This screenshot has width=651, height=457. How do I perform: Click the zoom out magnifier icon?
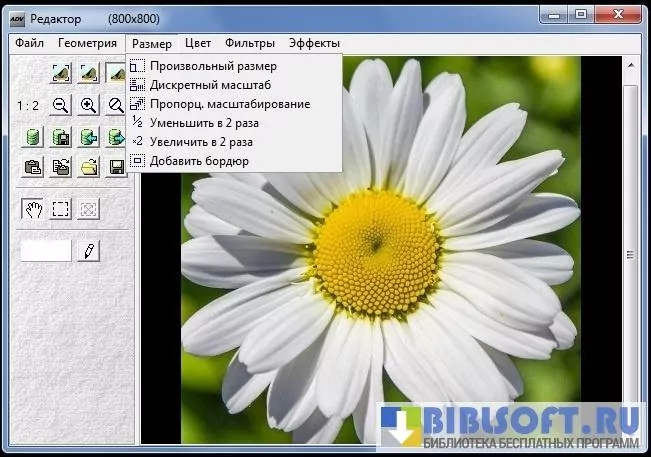60,106
